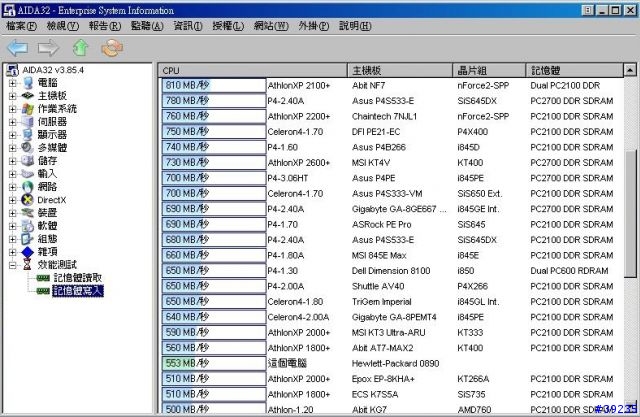Expand the 多媒體 tree node
640x417 pixels.
pyautogui.click(x=12, y=148)
